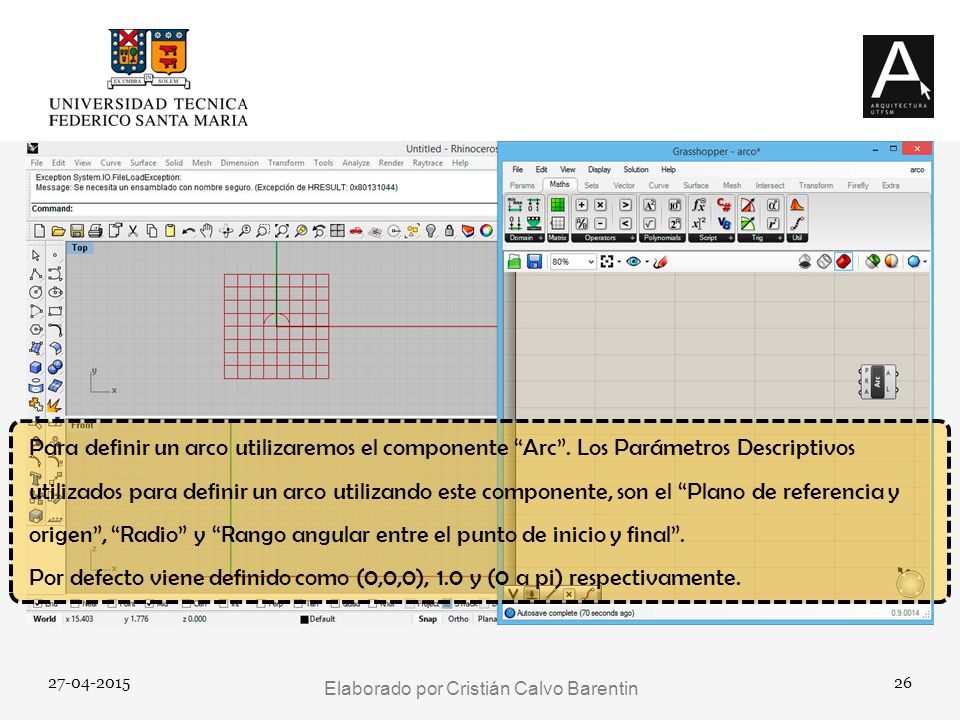960x720 pixels.
Task: Add the Larger Than (>) operator component
Action: coord(625,205)
